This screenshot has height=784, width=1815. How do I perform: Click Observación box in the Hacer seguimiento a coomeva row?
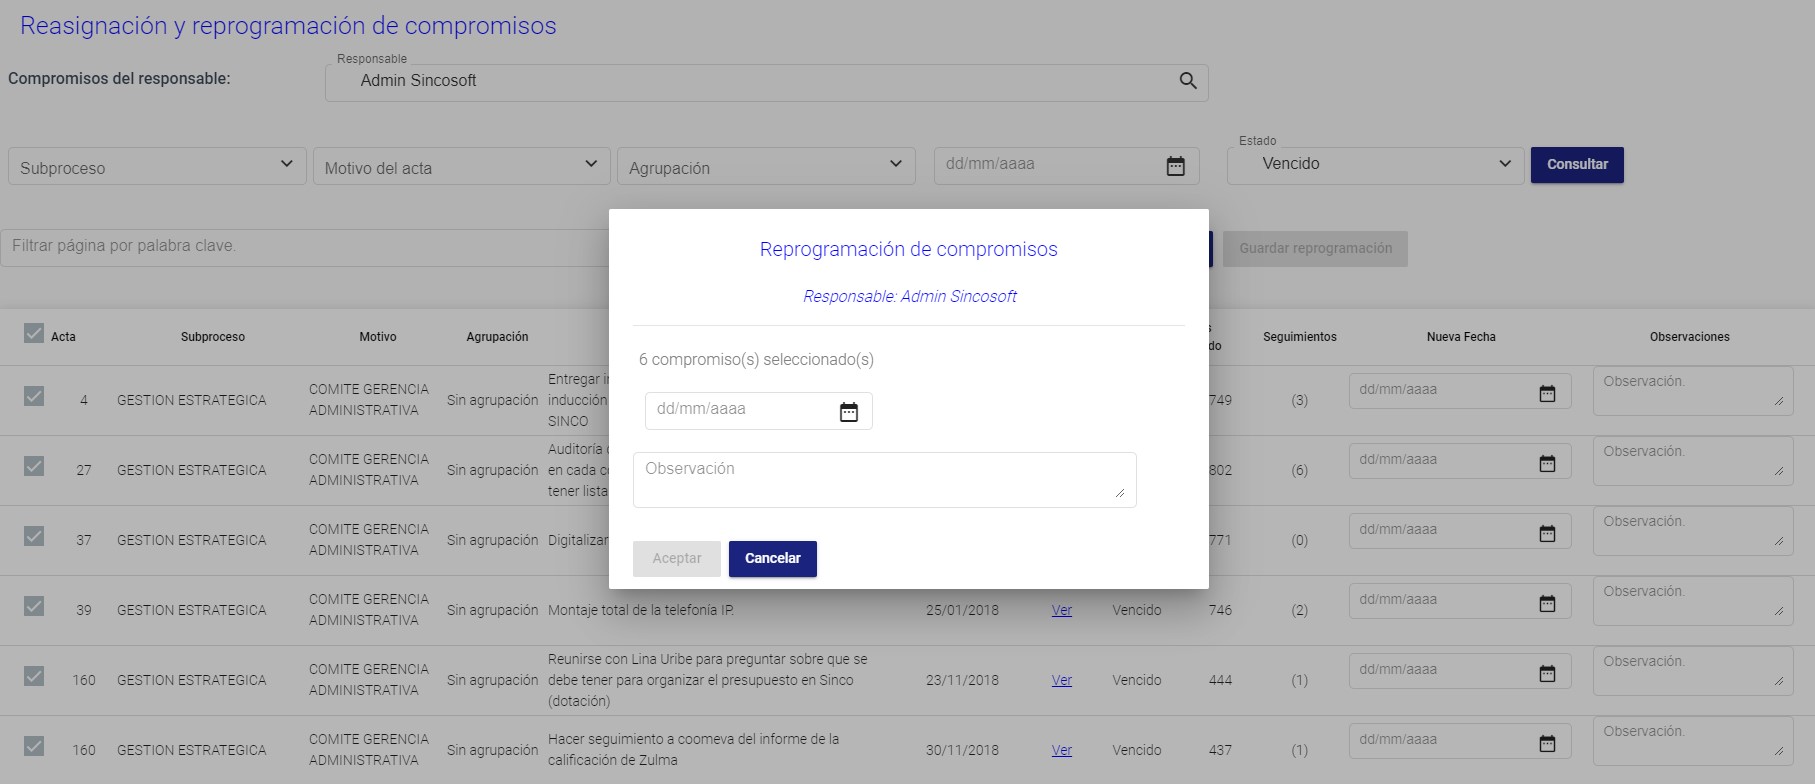tap(1693, 741)
